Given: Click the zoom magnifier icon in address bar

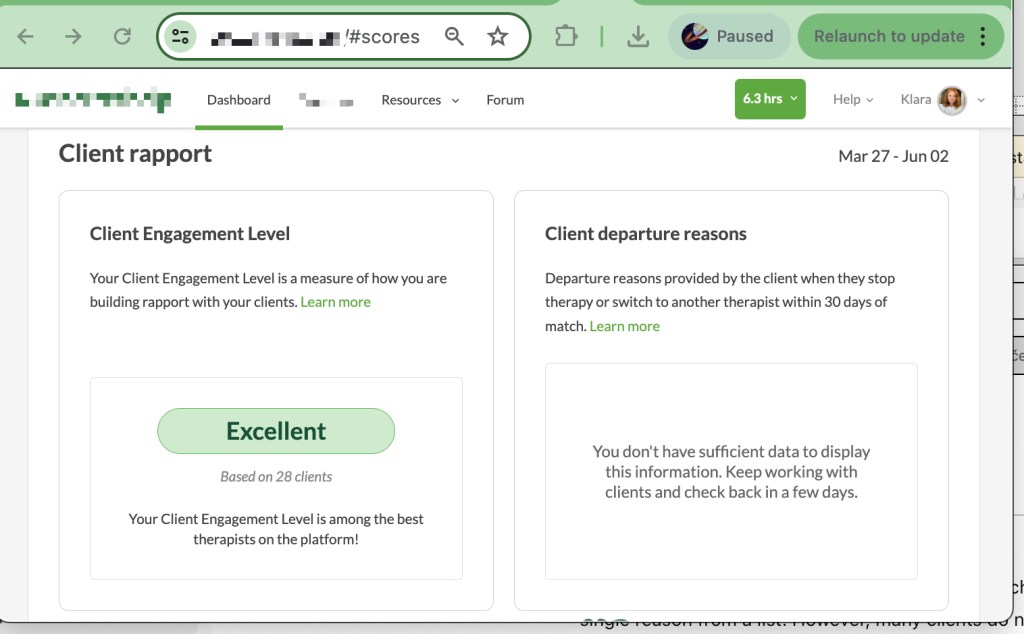Looking at the screenshot, I should point(454,37).
